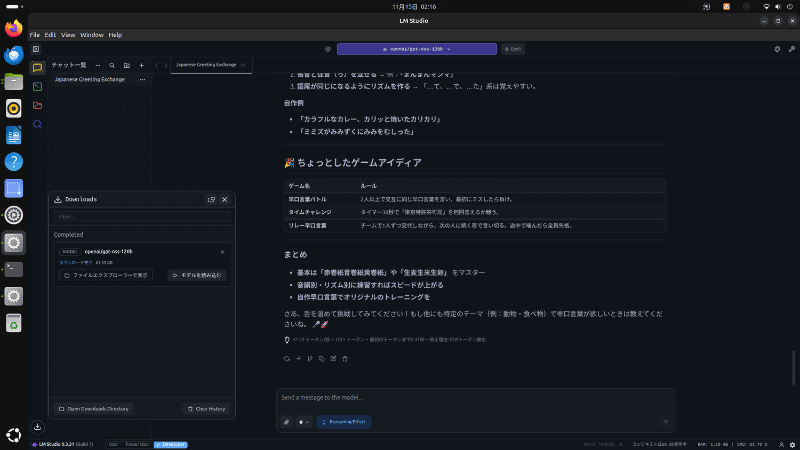Open options for Japanese Greeting Exchange chat

[x=142, y=80]
